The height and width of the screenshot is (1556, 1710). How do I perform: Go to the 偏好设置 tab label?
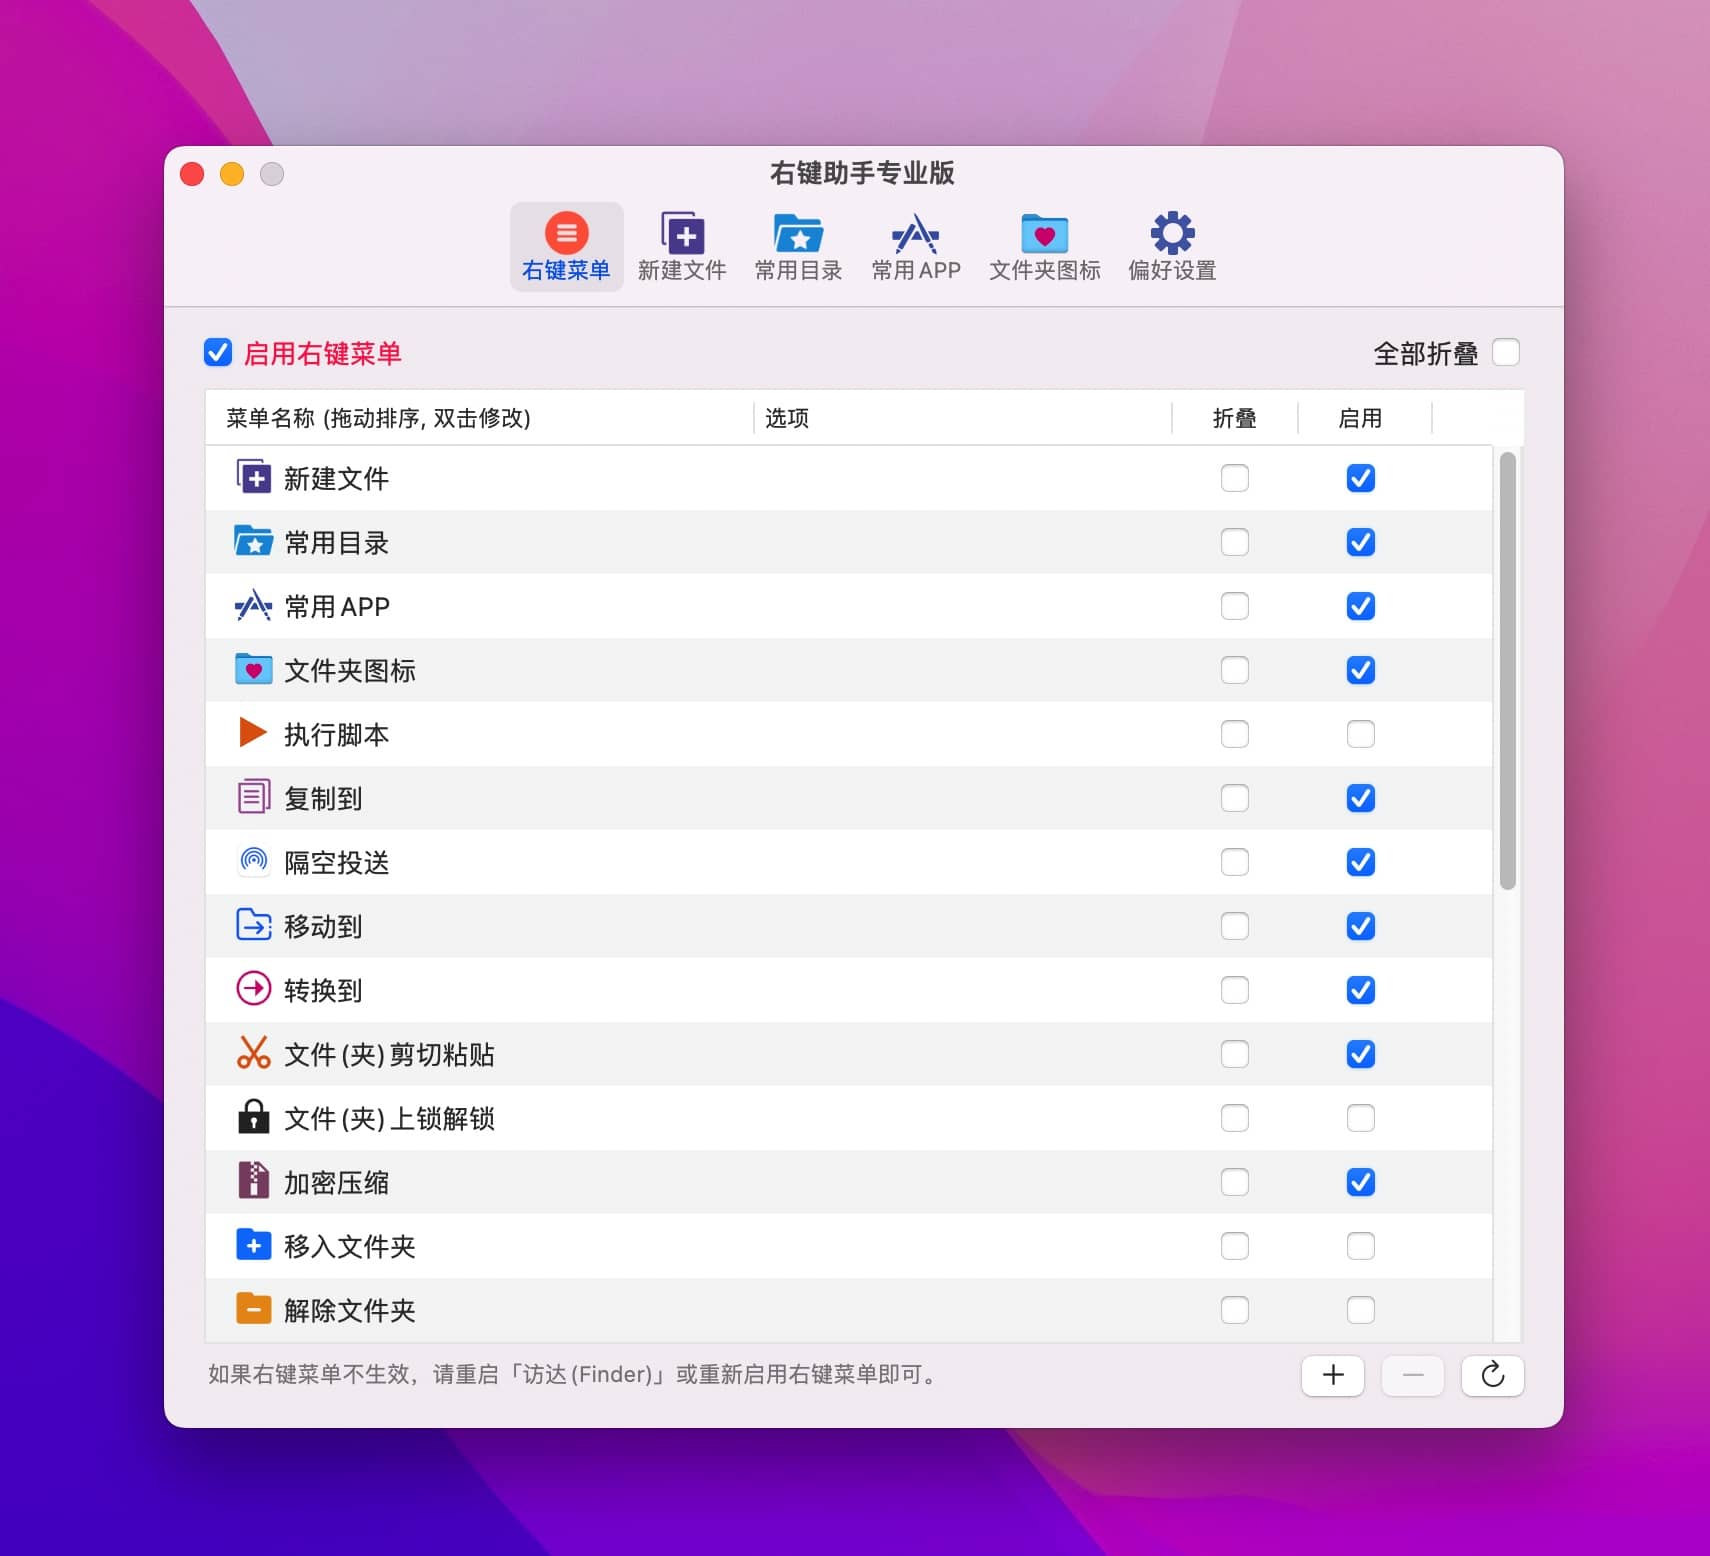tap(1172, 270)
